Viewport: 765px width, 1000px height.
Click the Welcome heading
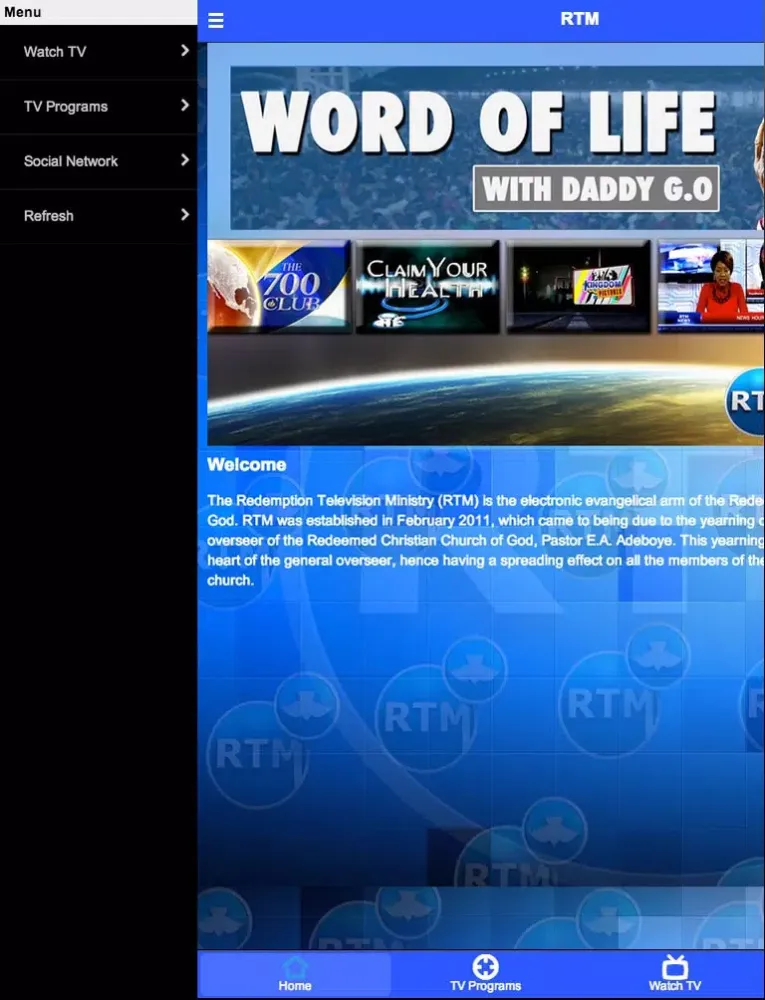(247, 464)
